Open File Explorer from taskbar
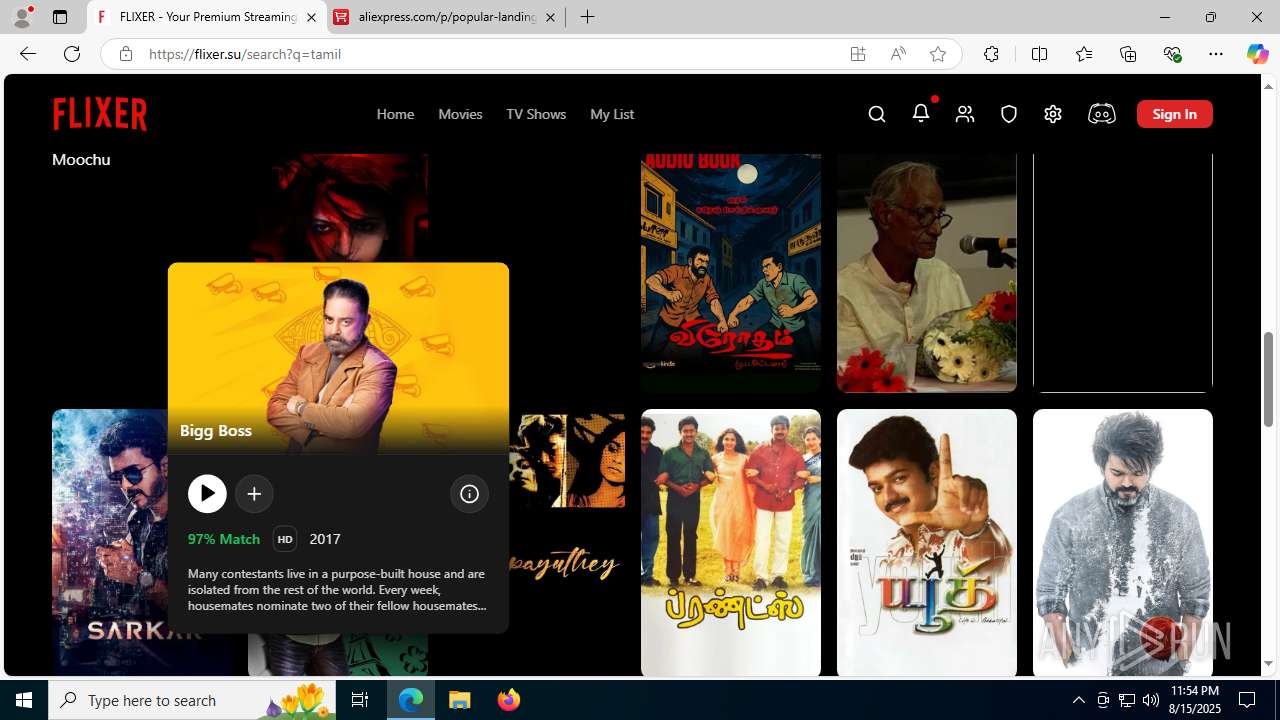 (460, 700)
